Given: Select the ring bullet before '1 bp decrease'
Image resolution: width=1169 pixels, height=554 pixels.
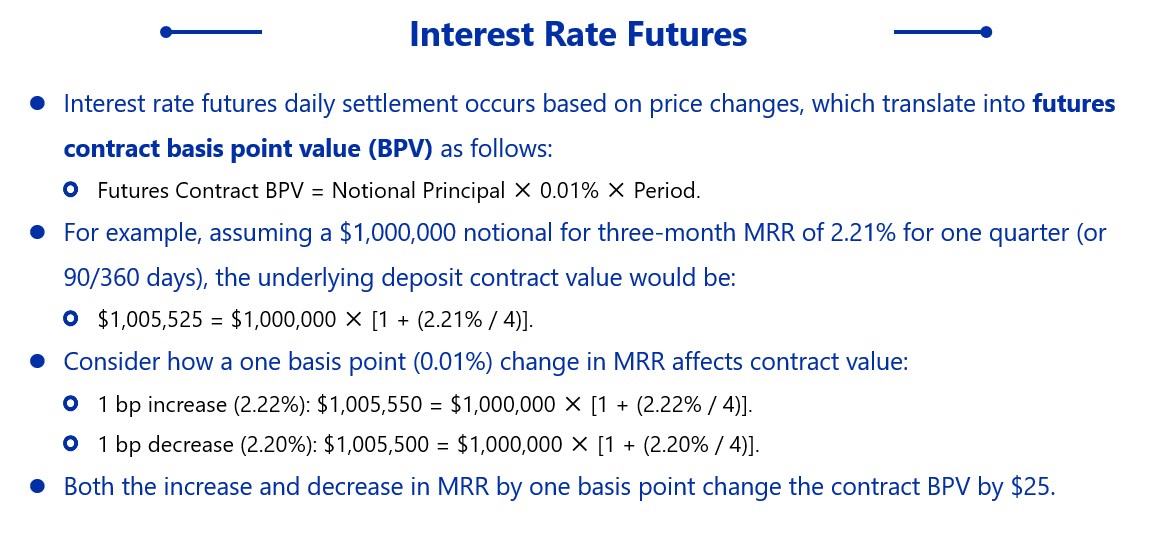Looking at the screenshot, I should (71, 444).
